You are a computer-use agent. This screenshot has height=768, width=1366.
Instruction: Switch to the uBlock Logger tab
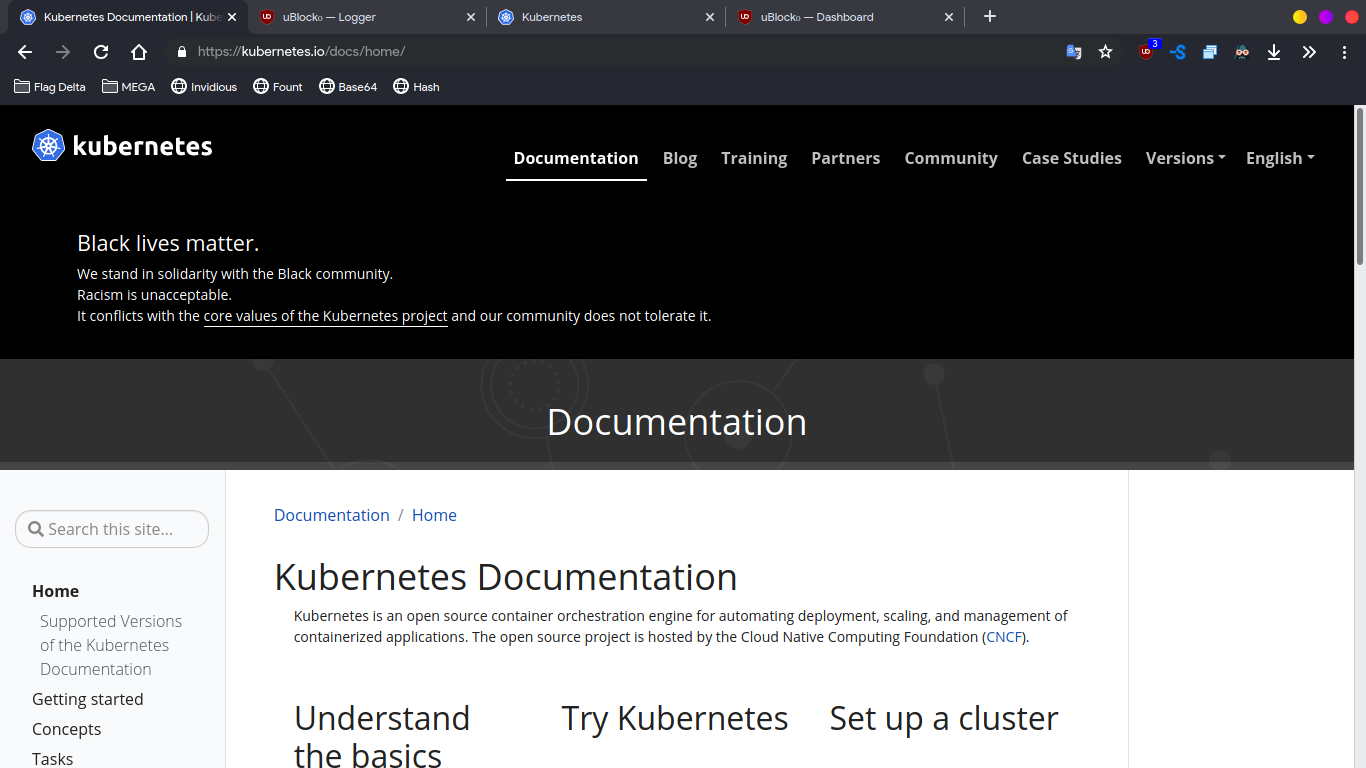point(365,17)
